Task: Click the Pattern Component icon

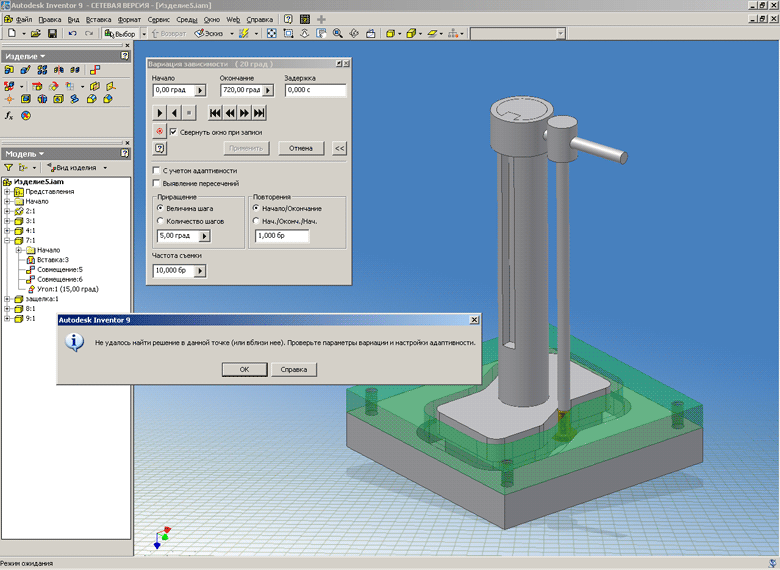Action: pyautogui.click(x=42, y=70)
